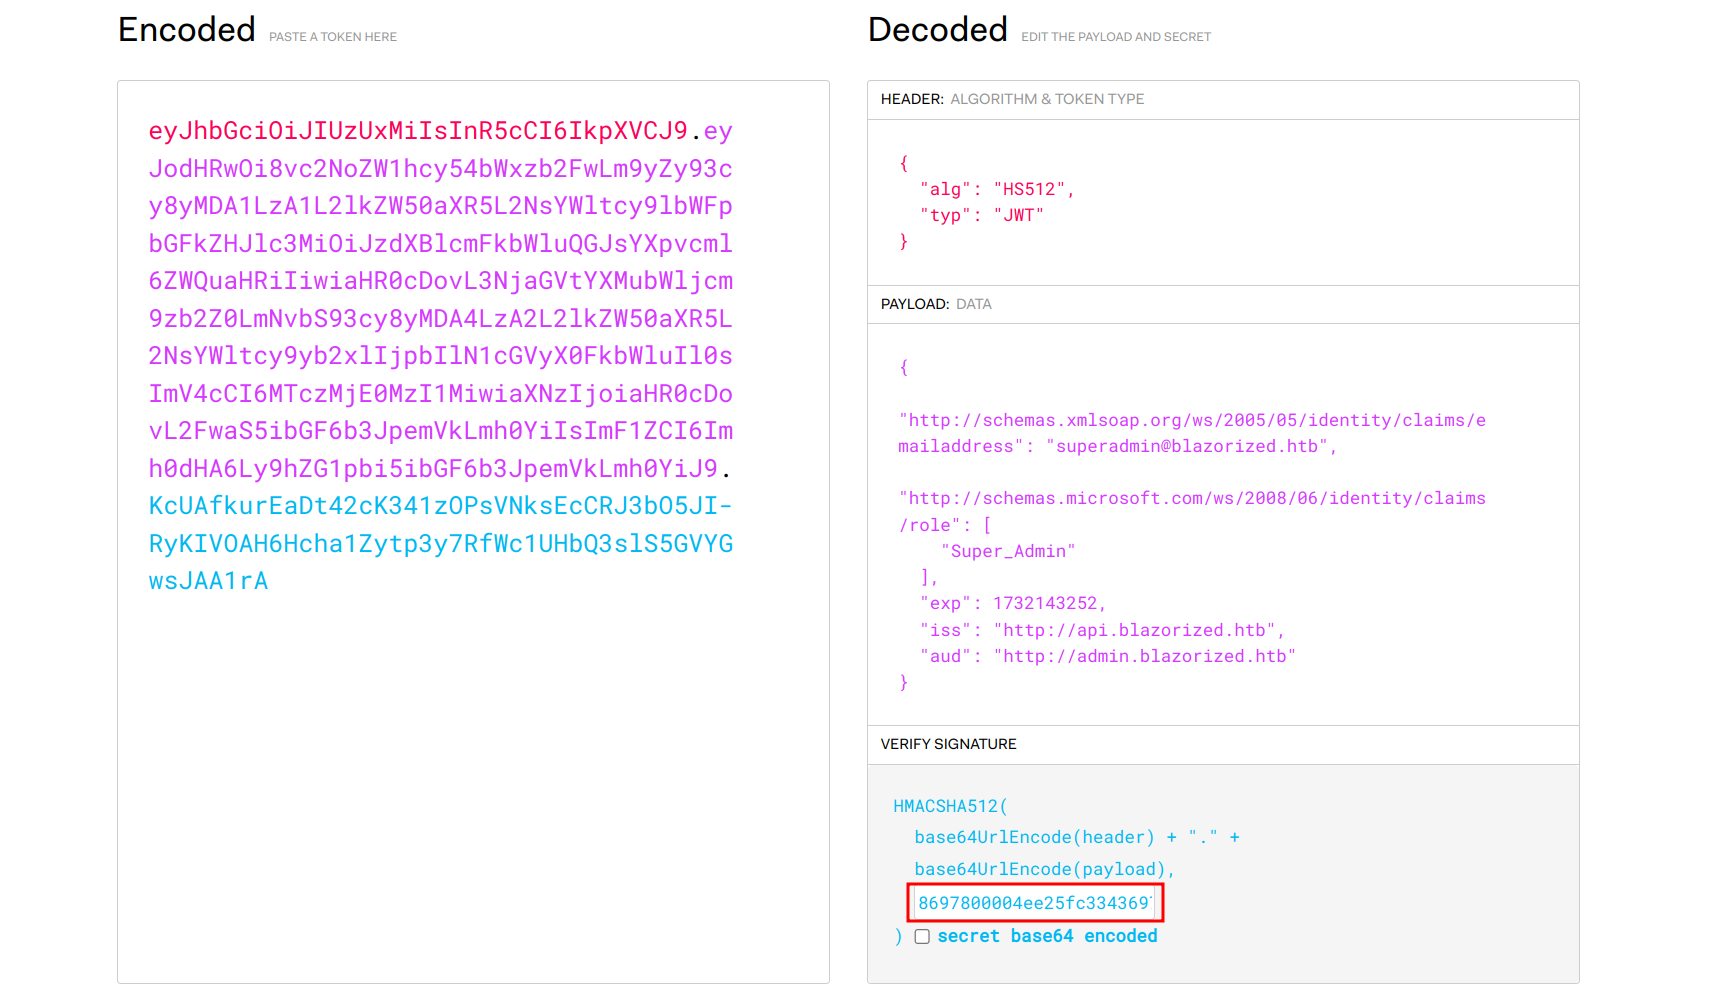Screen dimensions: 1723x996
Task: Click the last signature line 'wsJAA1rA'
Action: 209,581
